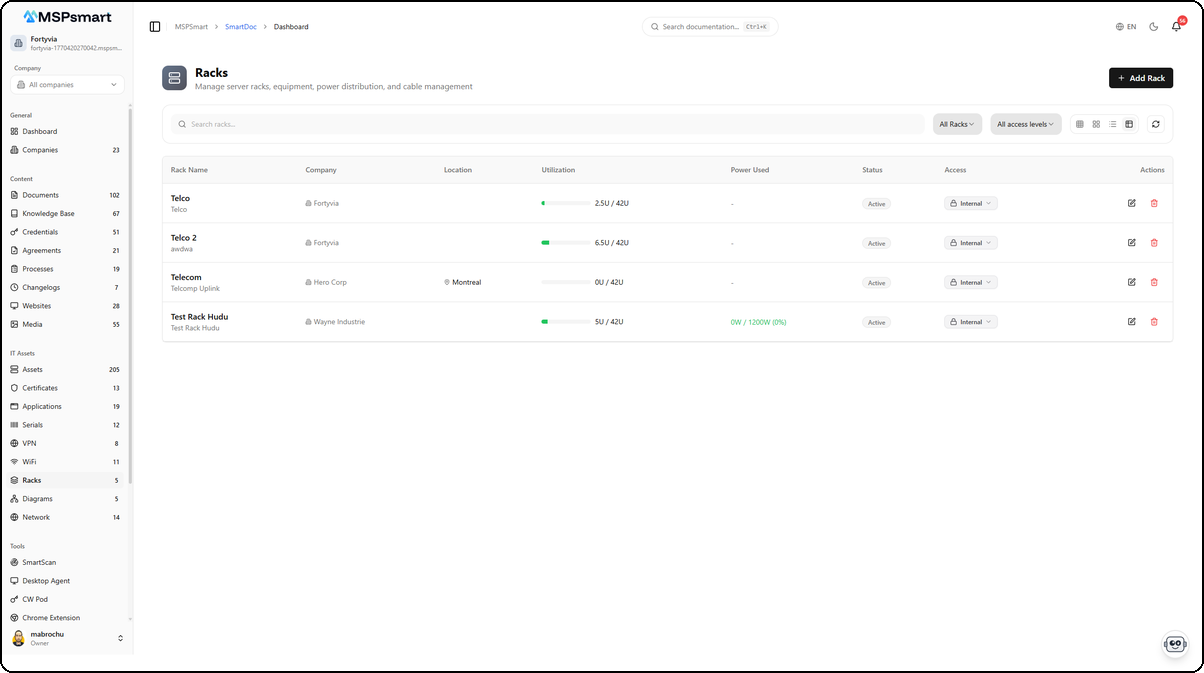Delete the Test Rack Hudu rack
Screen dimensions: 1204x673
tap(1155, 321)
